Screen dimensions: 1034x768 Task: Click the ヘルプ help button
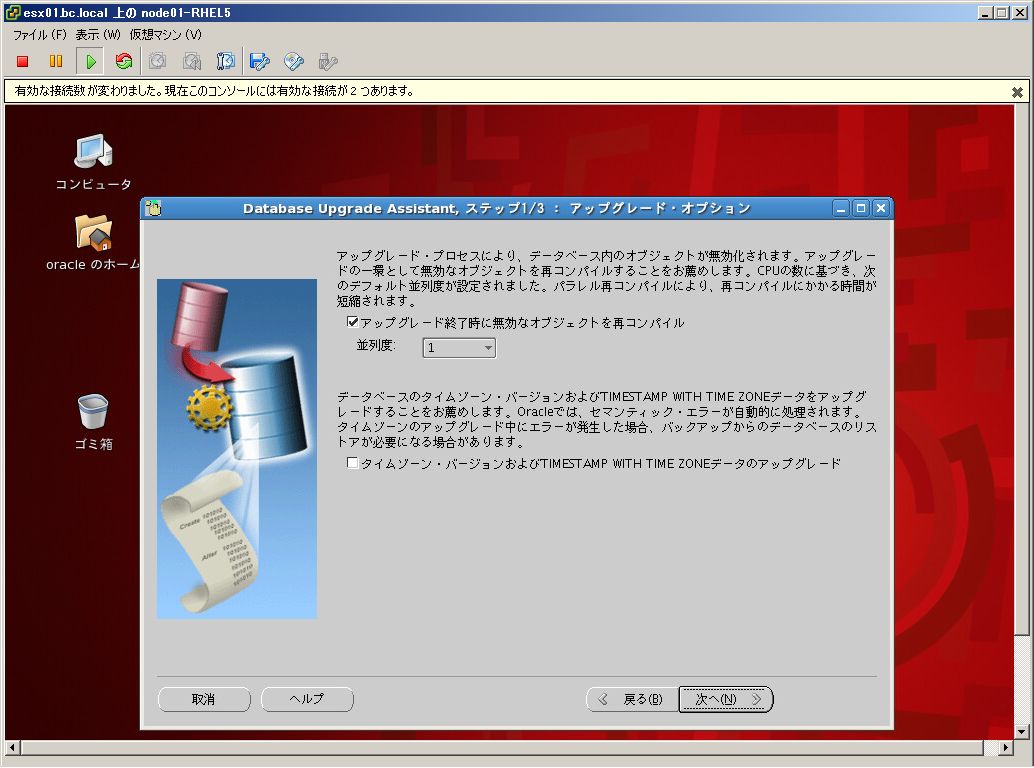pyautogui.click(x=307, y=699)
